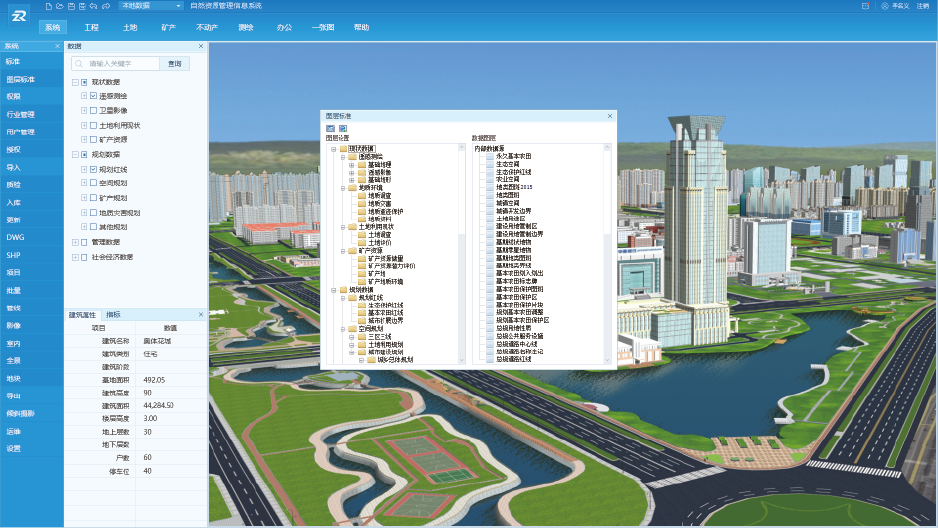Click the undo arrow icon
This screenshot has width=938, height=528.
pos(93,6)
